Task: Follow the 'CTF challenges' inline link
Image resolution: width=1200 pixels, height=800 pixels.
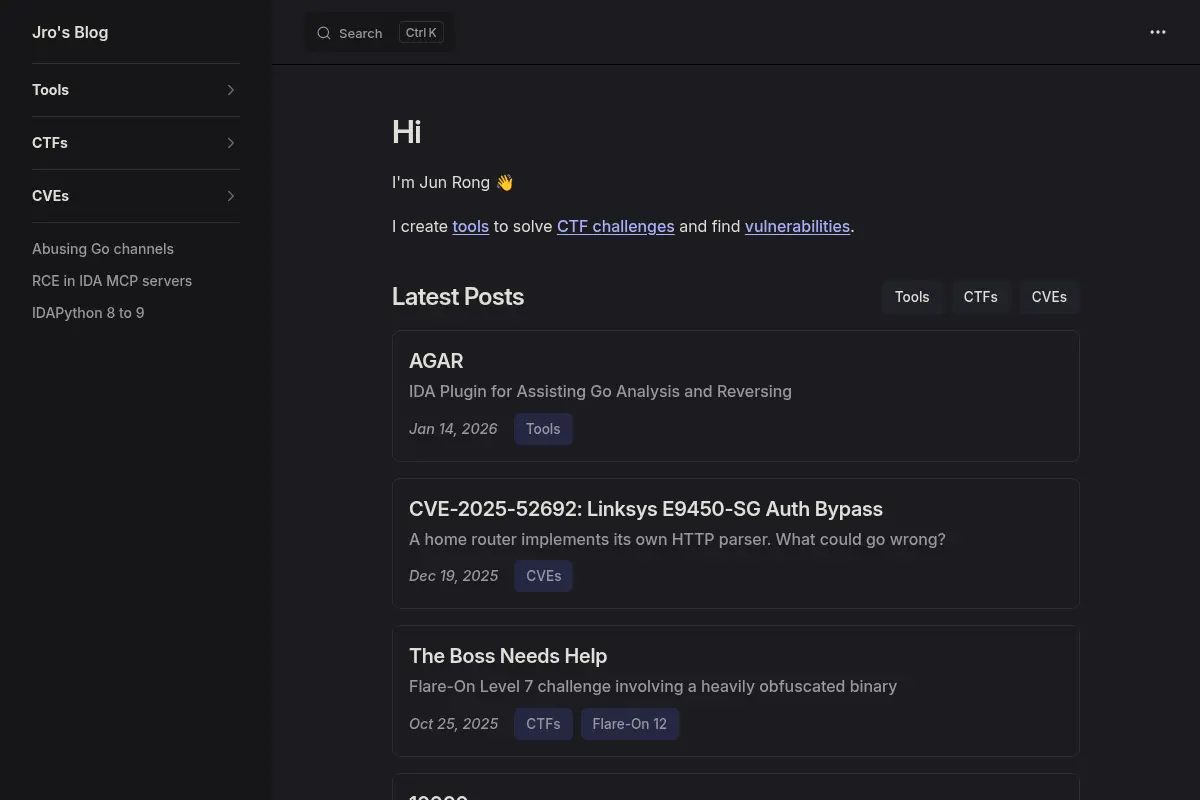Action: (616, 226)
